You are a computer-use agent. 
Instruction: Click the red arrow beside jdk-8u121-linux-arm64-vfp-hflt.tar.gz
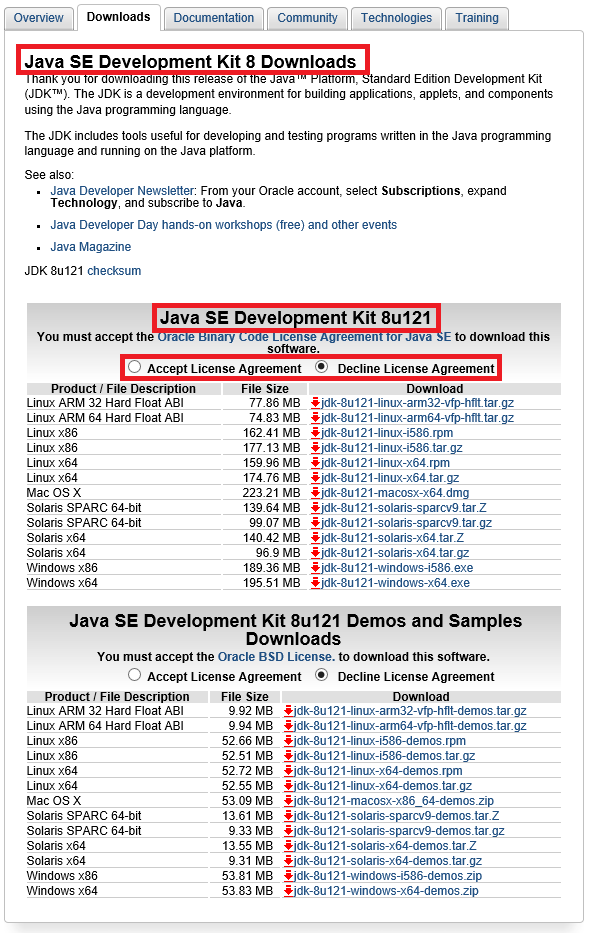(x=316, y=418)
